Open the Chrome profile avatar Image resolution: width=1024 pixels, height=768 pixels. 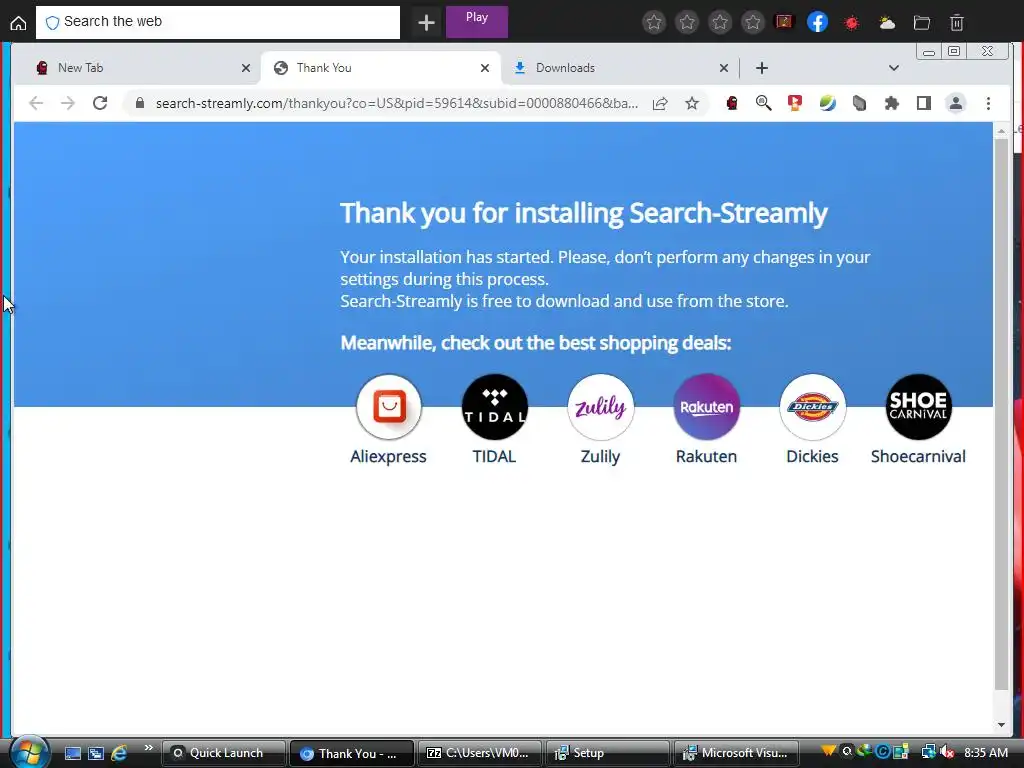(955, 103)
